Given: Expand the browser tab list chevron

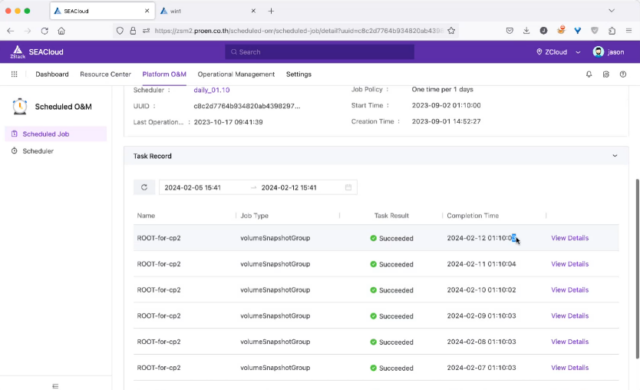Looking at the screenshot, I should click(611, 11).
